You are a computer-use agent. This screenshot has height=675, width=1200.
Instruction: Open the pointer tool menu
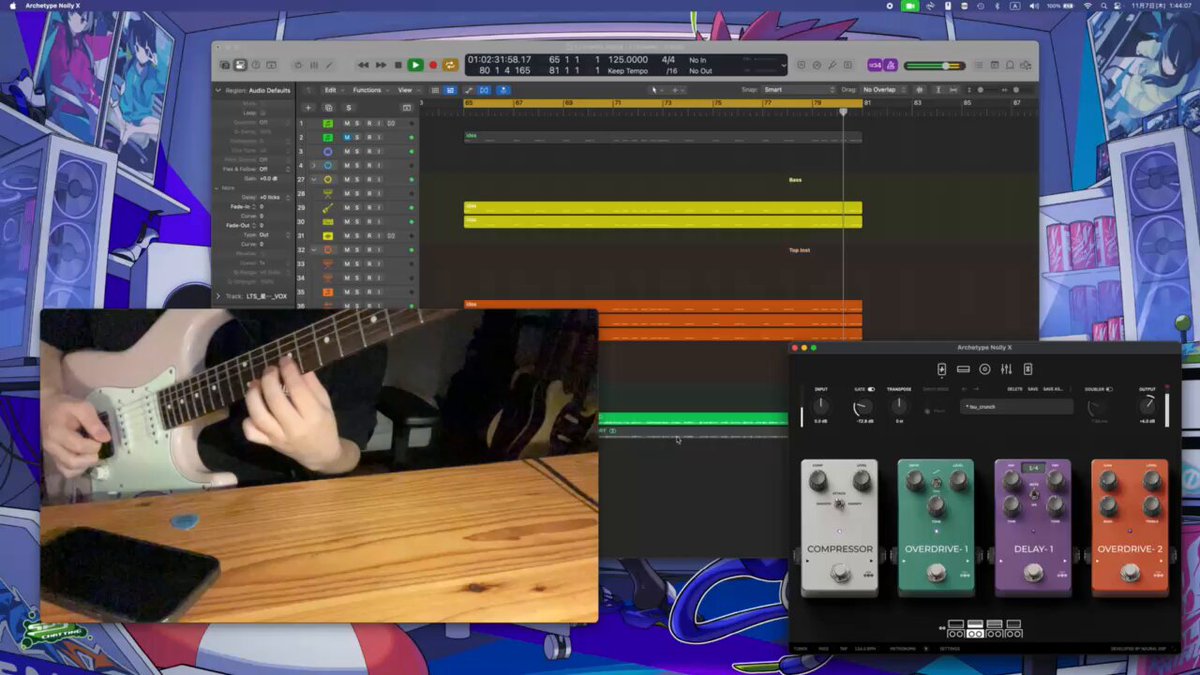tap(656, 90)
